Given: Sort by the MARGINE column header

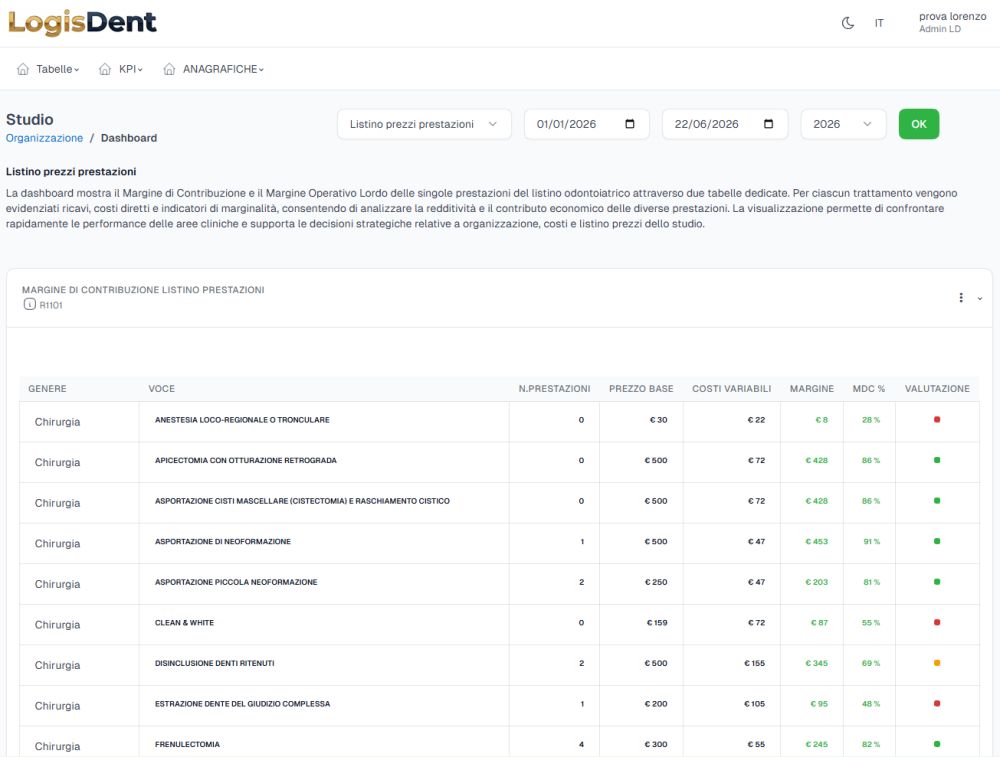Looking at the screenshot, I should (812, 388).
